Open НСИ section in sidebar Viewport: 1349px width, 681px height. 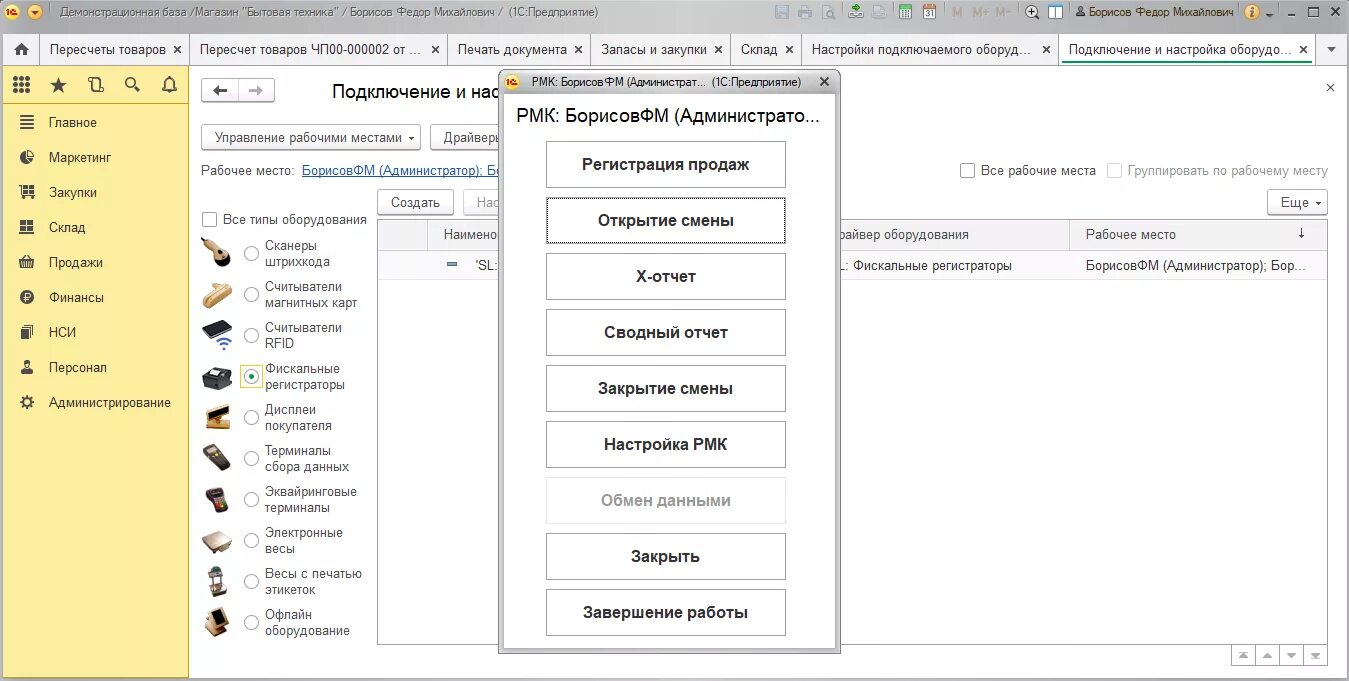tap(62, 332)
